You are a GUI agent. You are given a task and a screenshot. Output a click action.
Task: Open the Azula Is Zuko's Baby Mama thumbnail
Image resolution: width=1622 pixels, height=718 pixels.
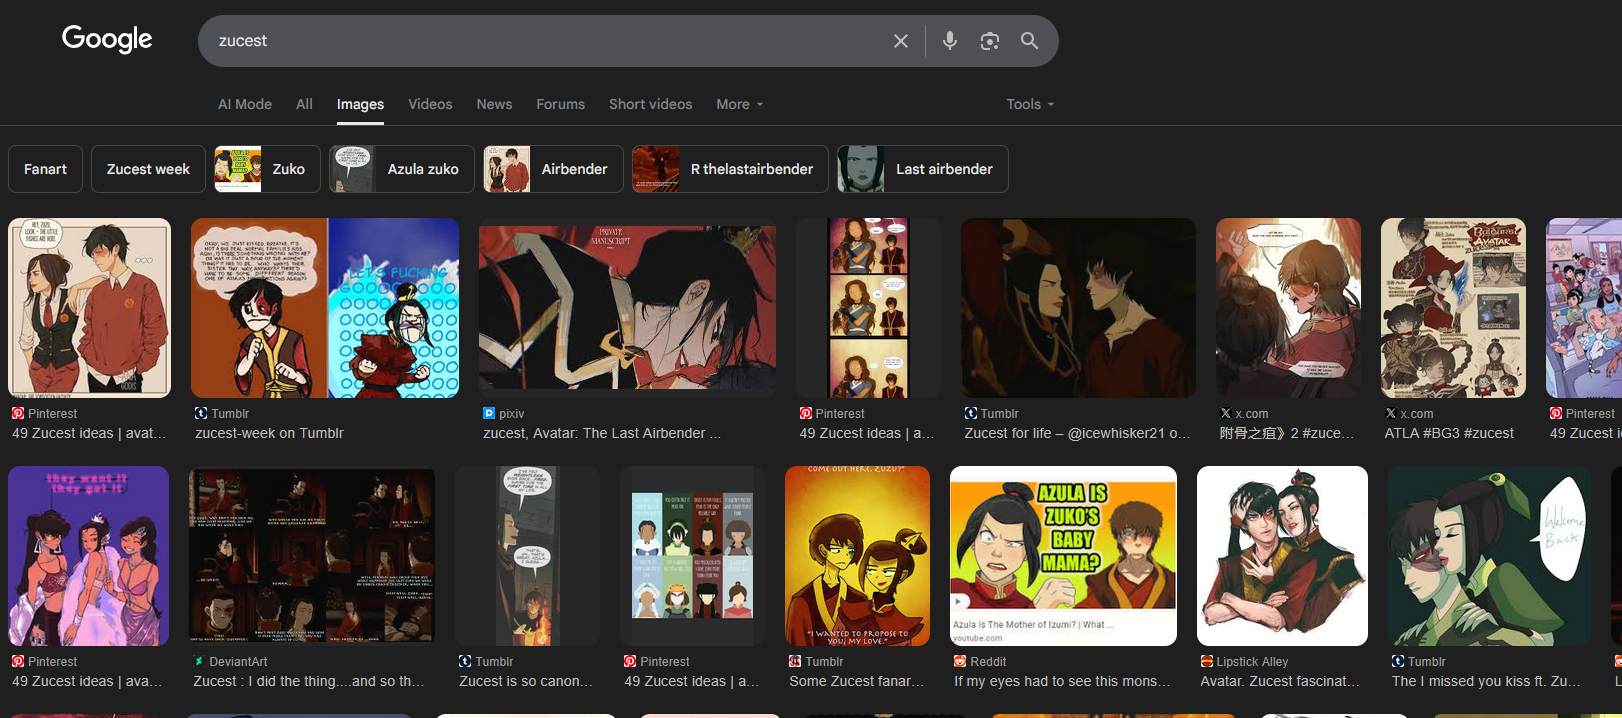tap(1063, 556)
